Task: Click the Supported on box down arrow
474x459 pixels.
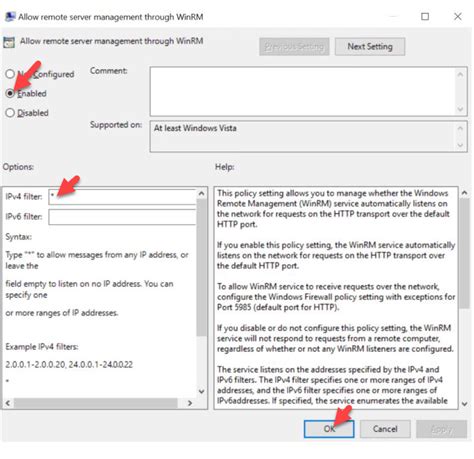Action: coord(461,145)
